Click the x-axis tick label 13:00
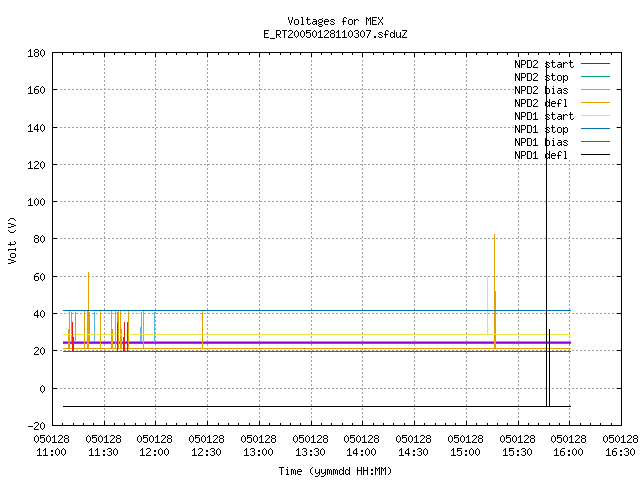This screenshot has height=480, width=640. pos(258,452)
